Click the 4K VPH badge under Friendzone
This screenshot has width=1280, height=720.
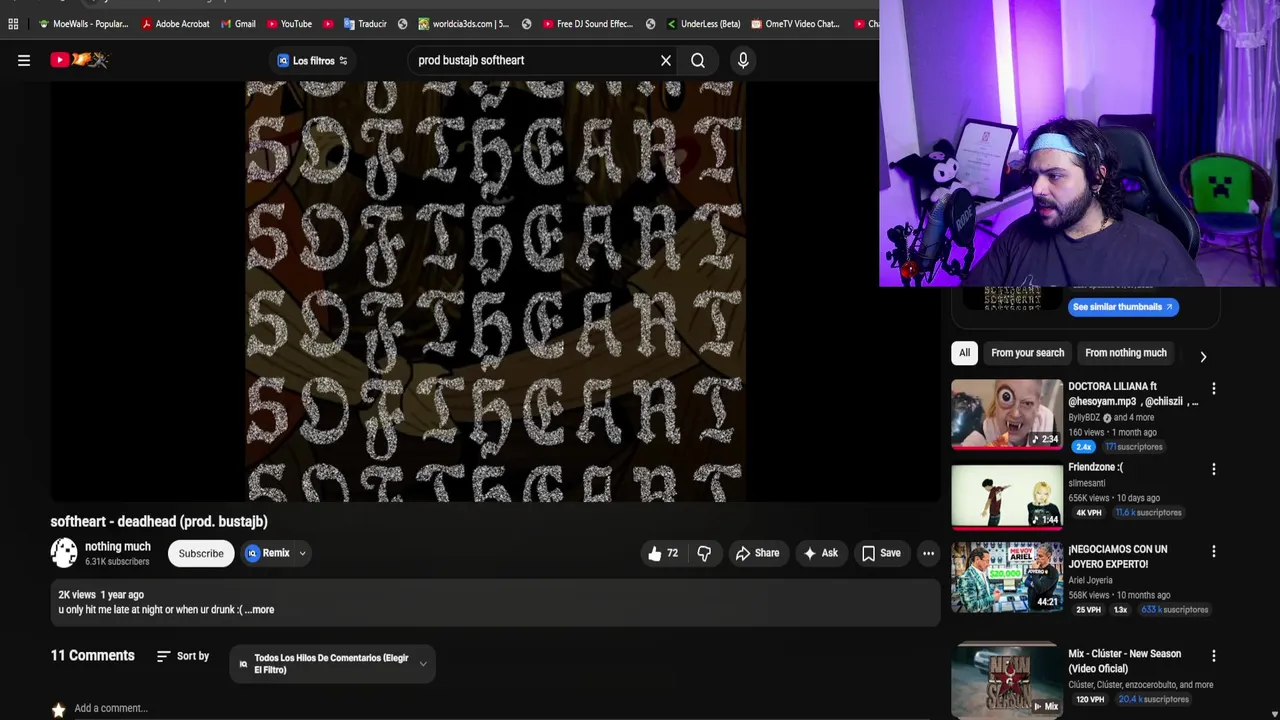[x=1089, y=512]
